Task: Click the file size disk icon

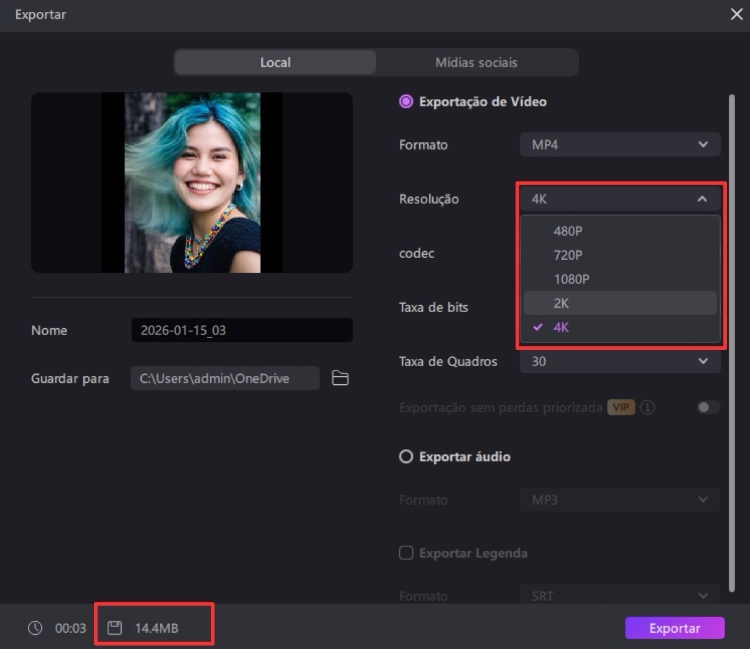Action: [114, 628]
